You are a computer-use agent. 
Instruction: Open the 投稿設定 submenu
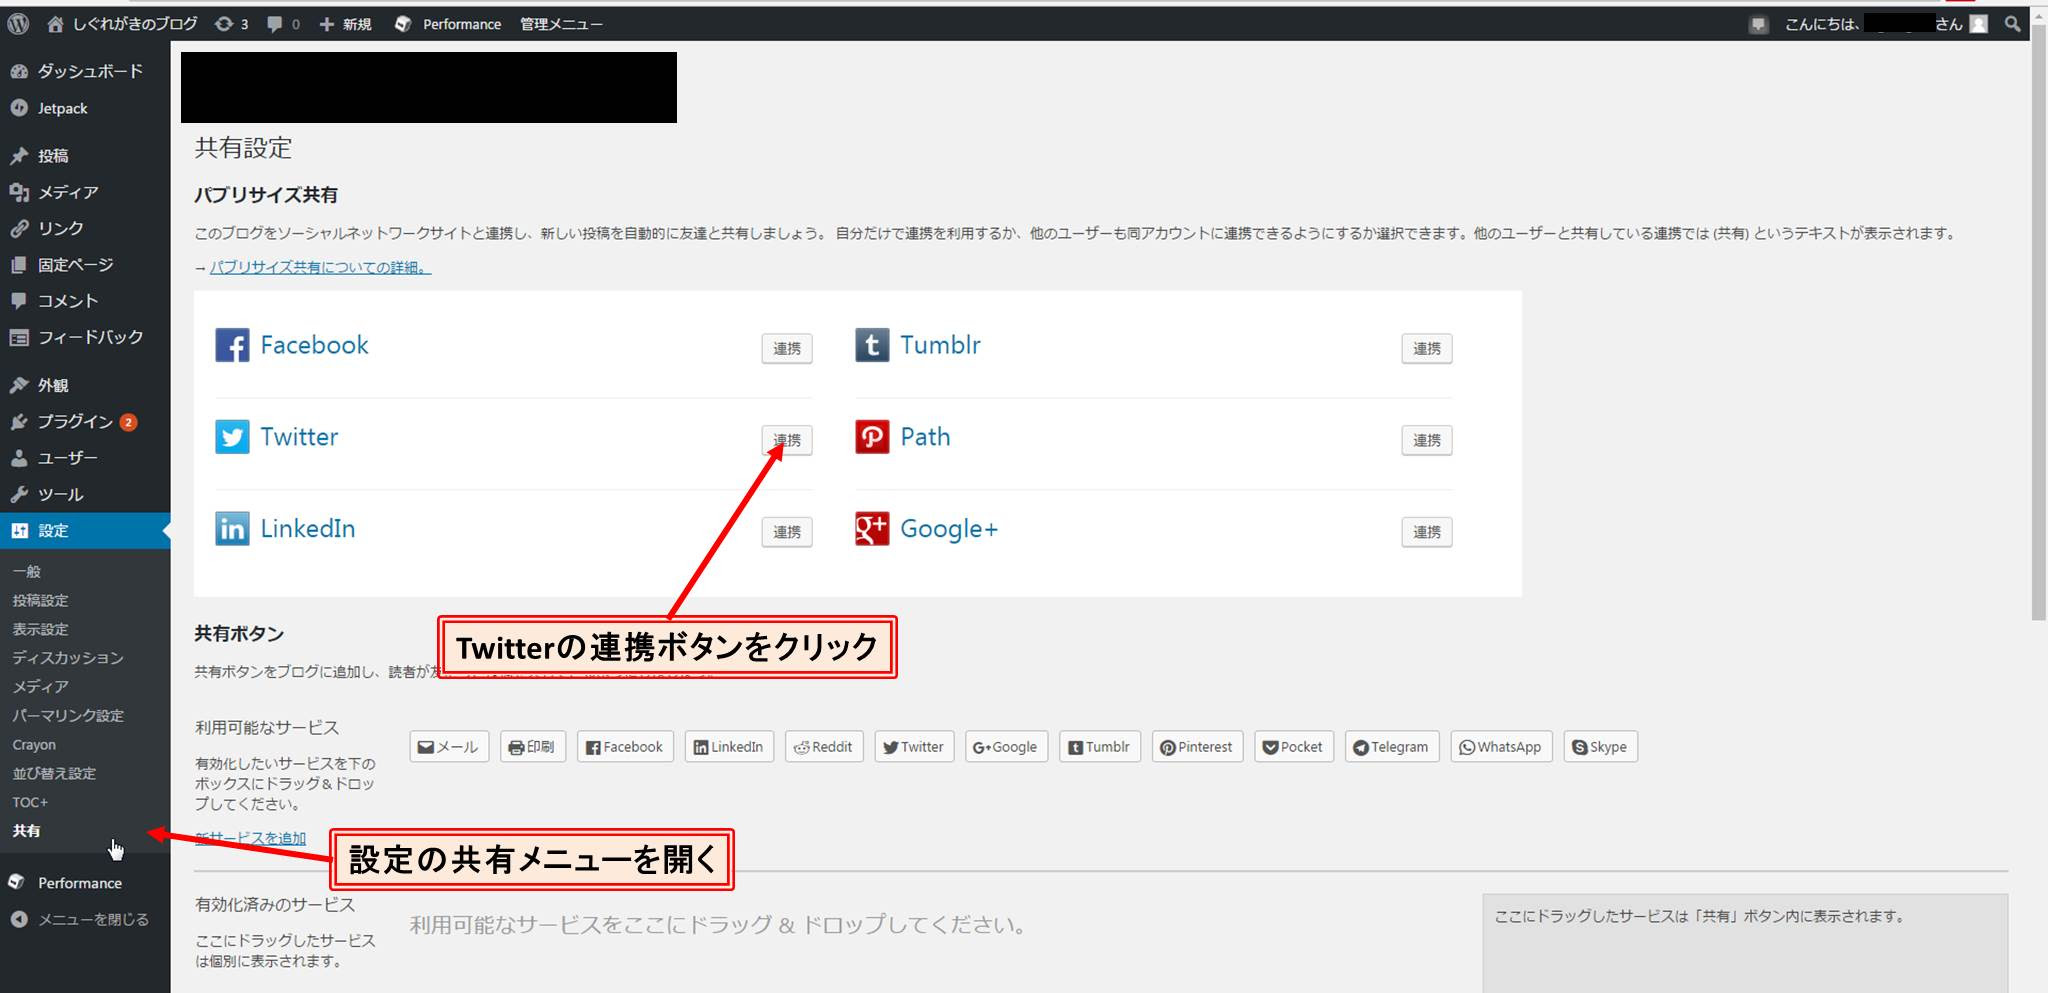click(x=40, y=600)
